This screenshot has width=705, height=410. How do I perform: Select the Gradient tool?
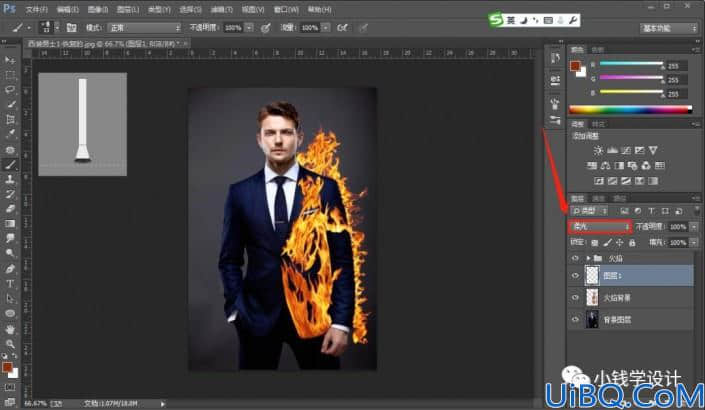[x=10, y=224]
